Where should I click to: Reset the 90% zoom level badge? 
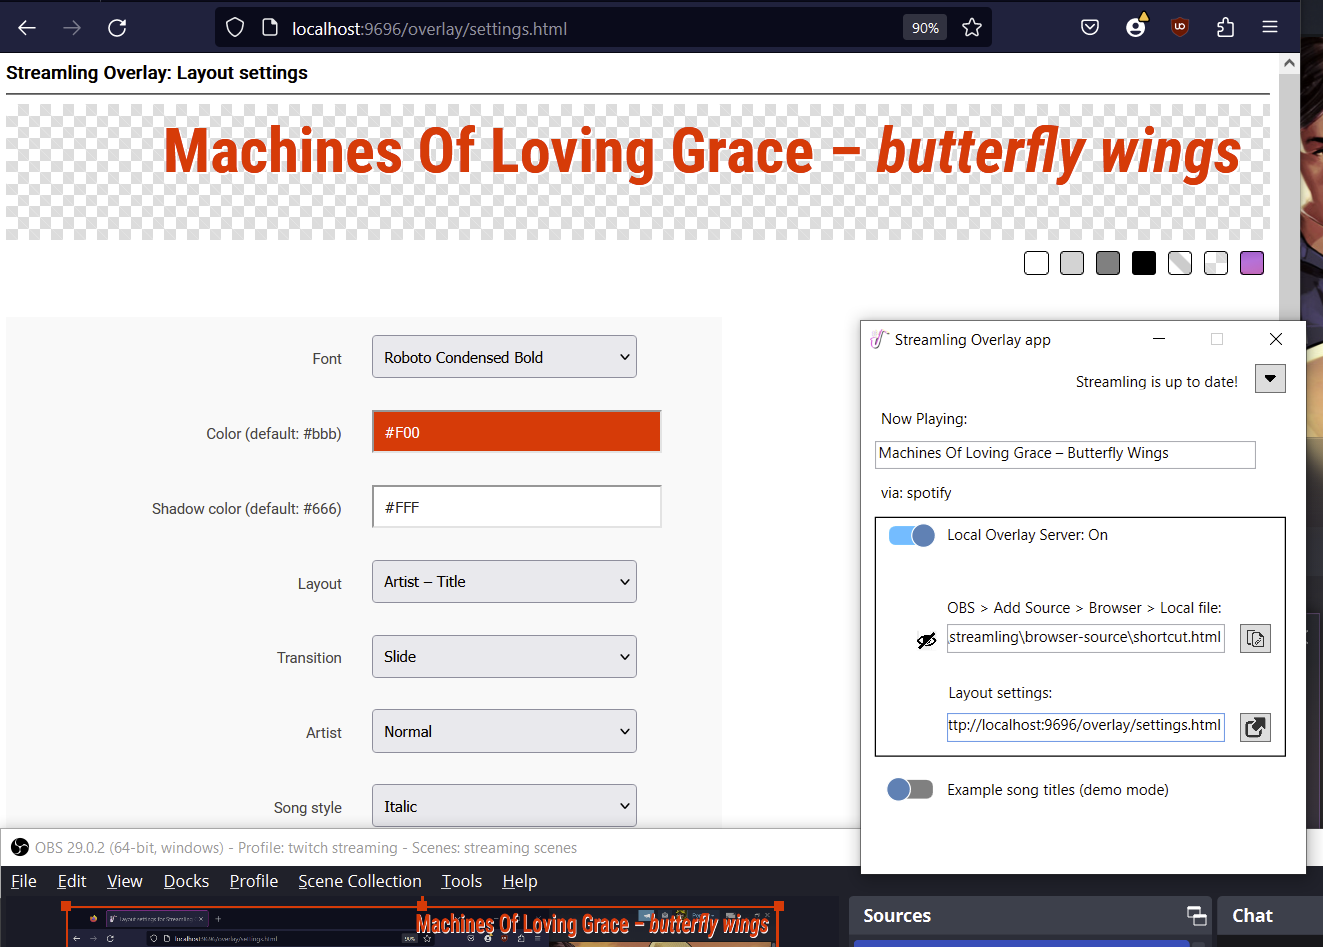pyautogui.click(x=925, y=28)
